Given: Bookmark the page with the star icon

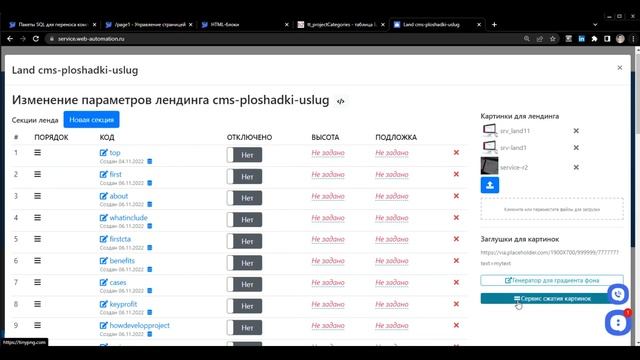Looking at the screenshot, I should click(553, 39).
